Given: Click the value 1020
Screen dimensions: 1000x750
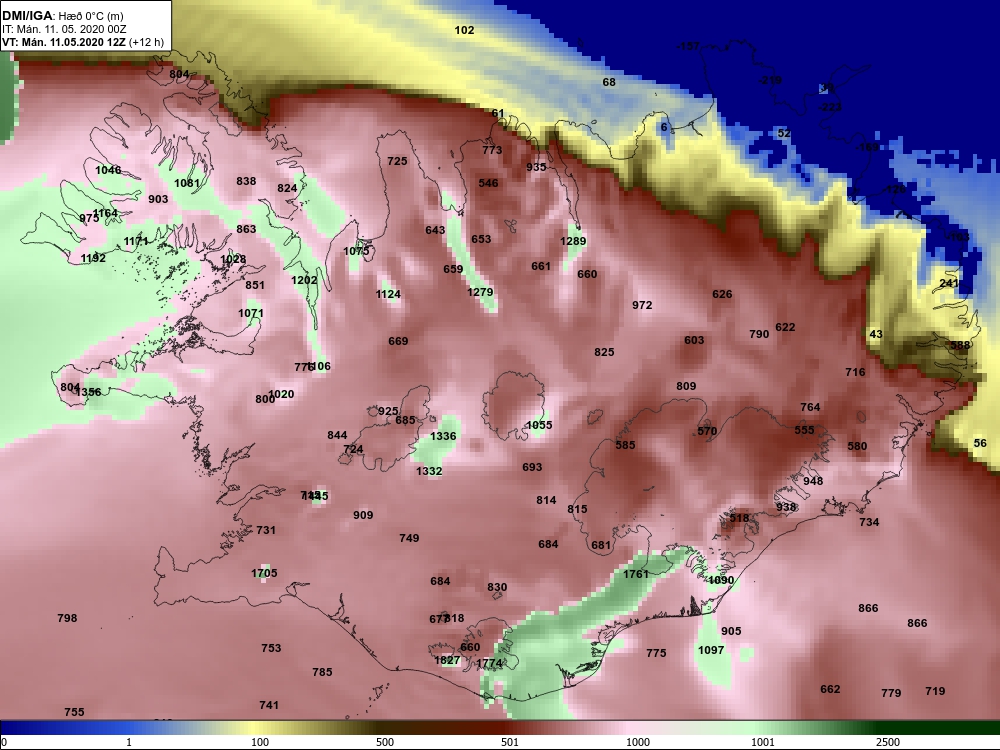Looking at the screenshot, I should coord(282,394).
